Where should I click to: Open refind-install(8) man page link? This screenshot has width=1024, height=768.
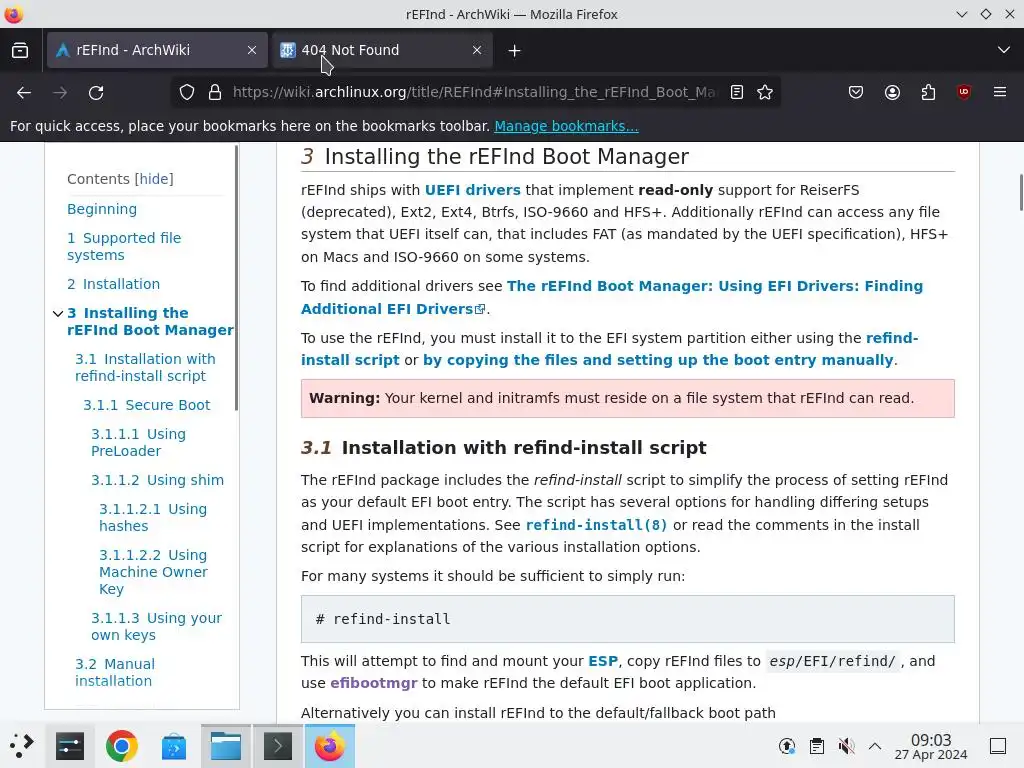(596, 525)
